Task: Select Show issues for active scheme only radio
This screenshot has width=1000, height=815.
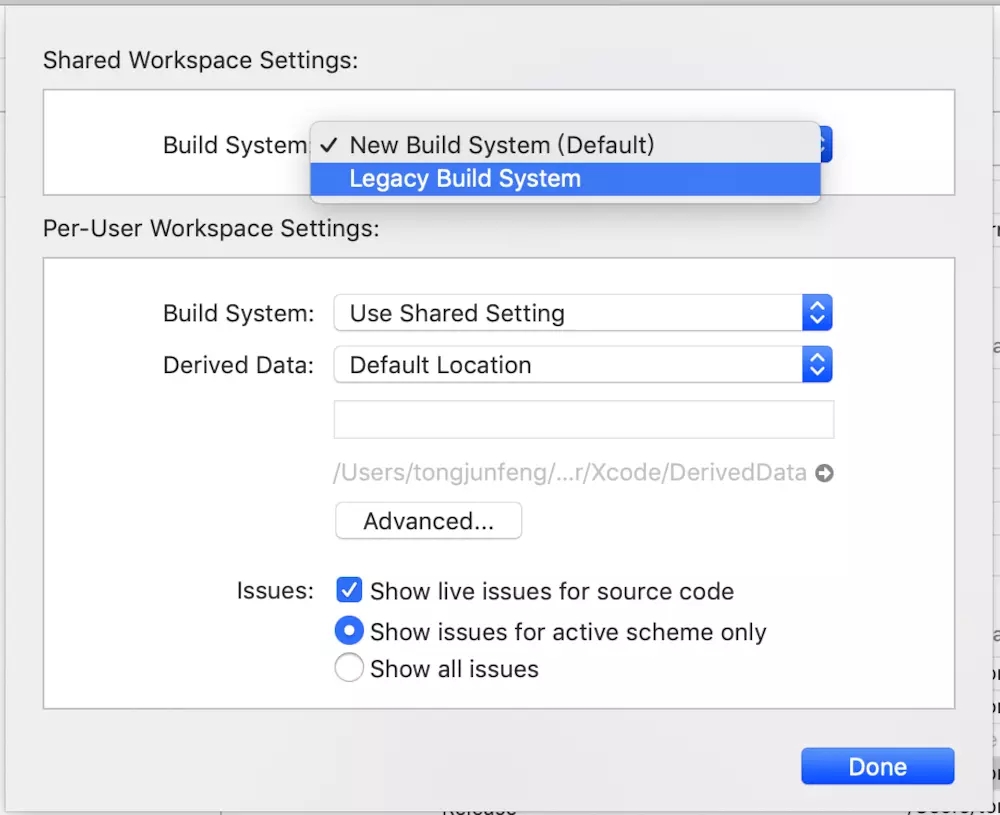Action: tap(349, 631)
